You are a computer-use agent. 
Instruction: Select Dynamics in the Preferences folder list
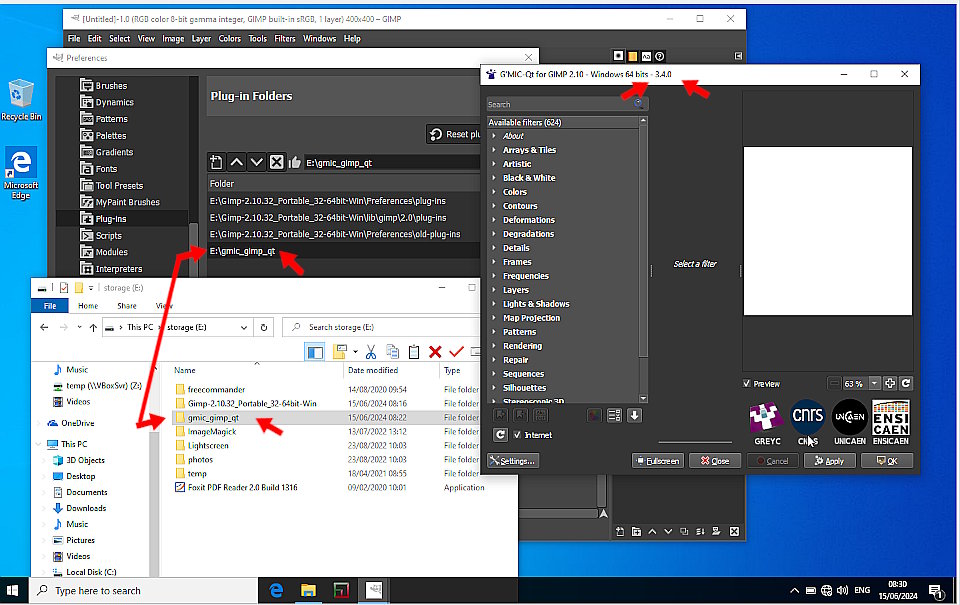(x=114, y=102)
